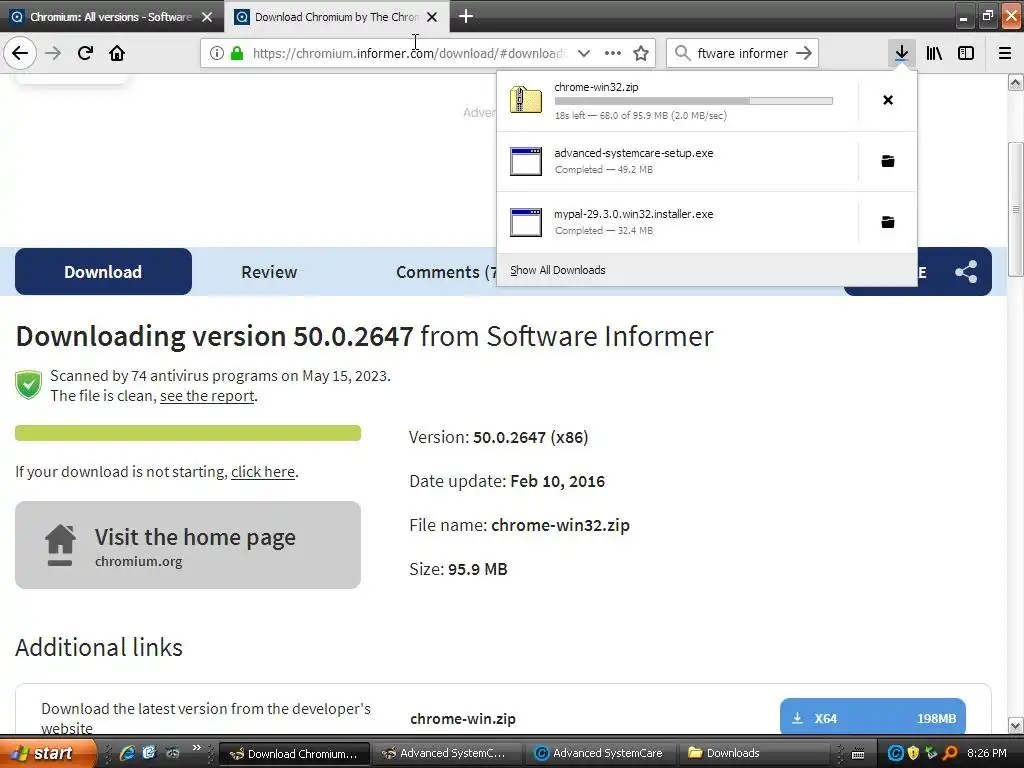Click the page vertical scrollbar thumb
This screenshot has height=768, width=1024.
pos(1016,209)
